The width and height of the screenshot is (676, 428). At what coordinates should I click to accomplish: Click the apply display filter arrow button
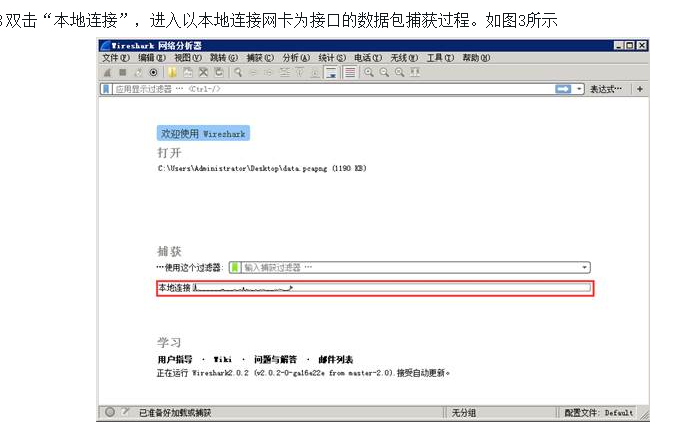click(563, 89)
